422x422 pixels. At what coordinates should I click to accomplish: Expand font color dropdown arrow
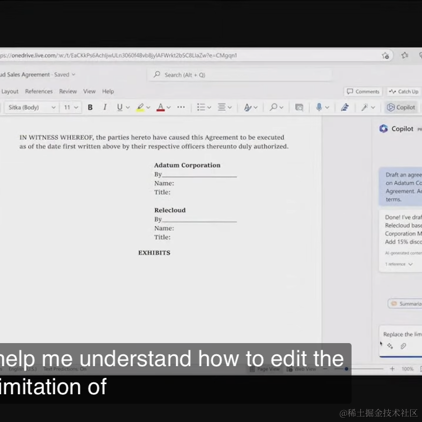pyautogui.click(x=169, y=107)
